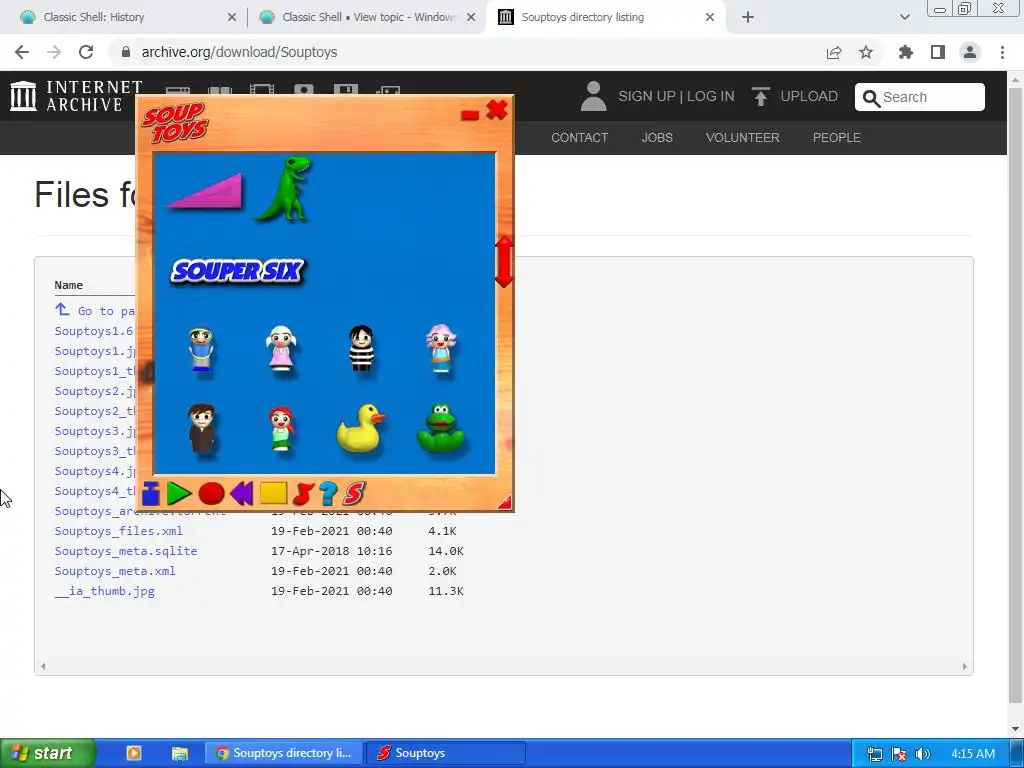Click the Internet Archive search field
Image resolution: width=1024 pixels, height=768 pixels.
tap(920, 97)
